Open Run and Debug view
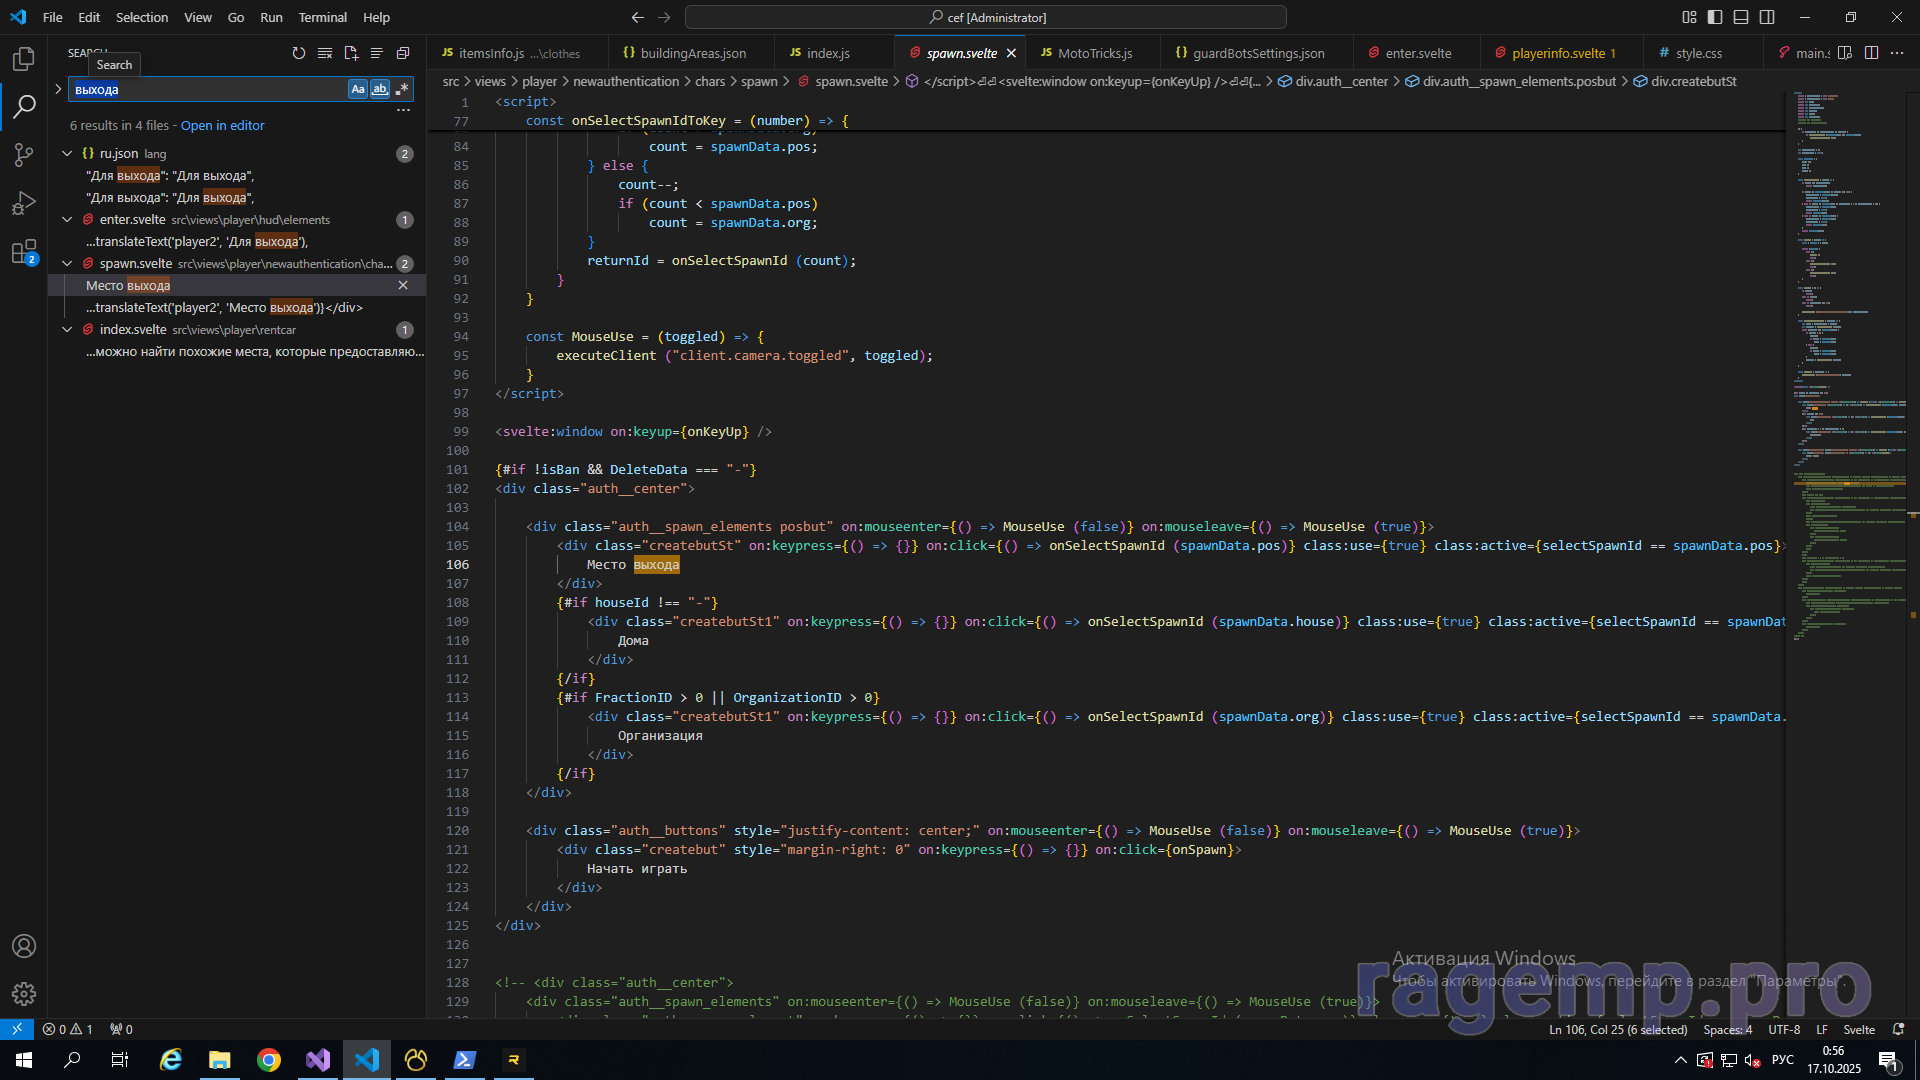 [24, 203]
